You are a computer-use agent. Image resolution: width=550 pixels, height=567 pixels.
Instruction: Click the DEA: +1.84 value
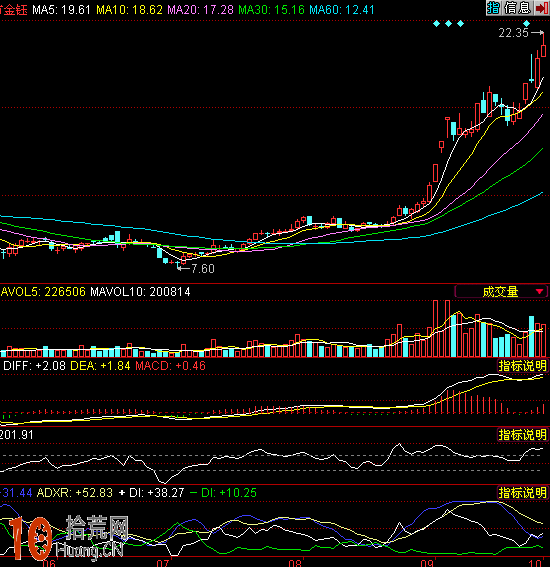(100, 366)
